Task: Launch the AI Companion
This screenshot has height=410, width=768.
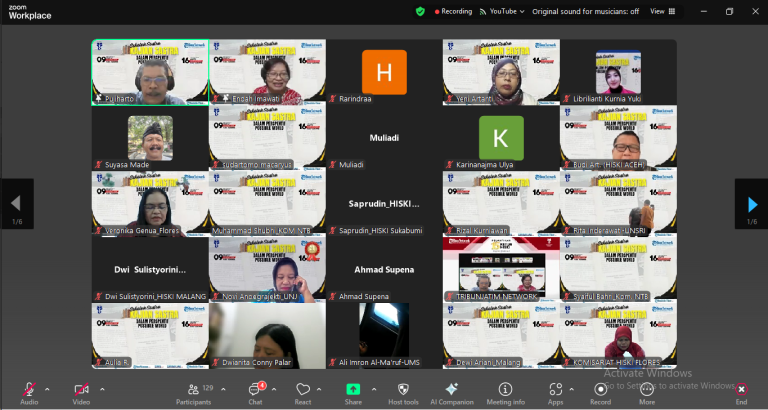Action: pos(451,389)
